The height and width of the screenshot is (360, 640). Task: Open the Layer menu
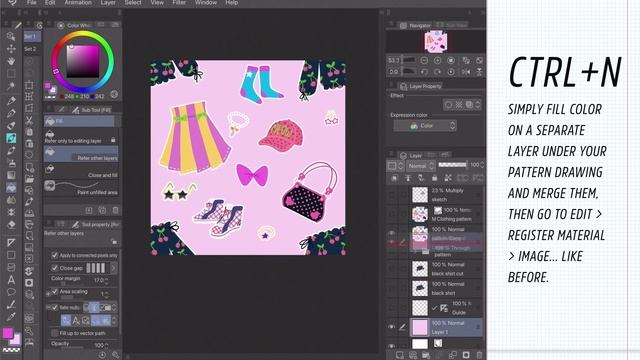click(108, 2)
